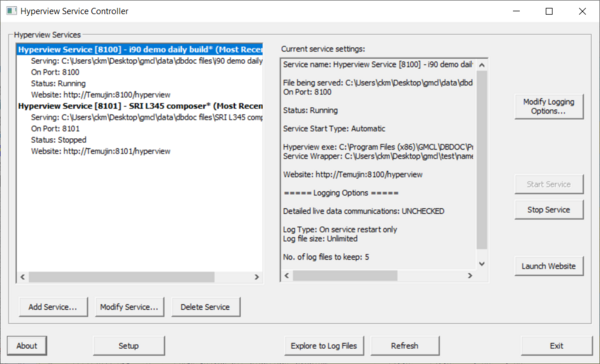Click 'Status: Running' line in settings panel
The image size is (600, 364).
tap(310, 110)
